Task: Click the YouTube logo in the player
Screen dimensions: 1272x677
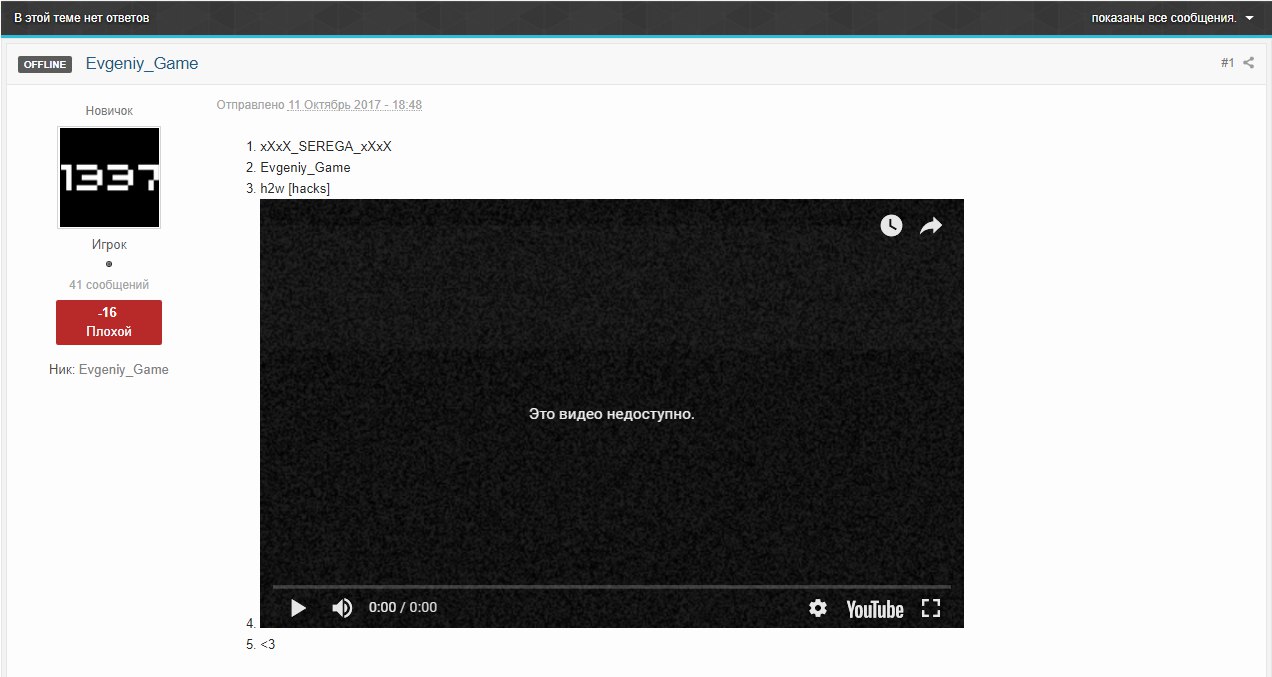Action: coord(874,609)
